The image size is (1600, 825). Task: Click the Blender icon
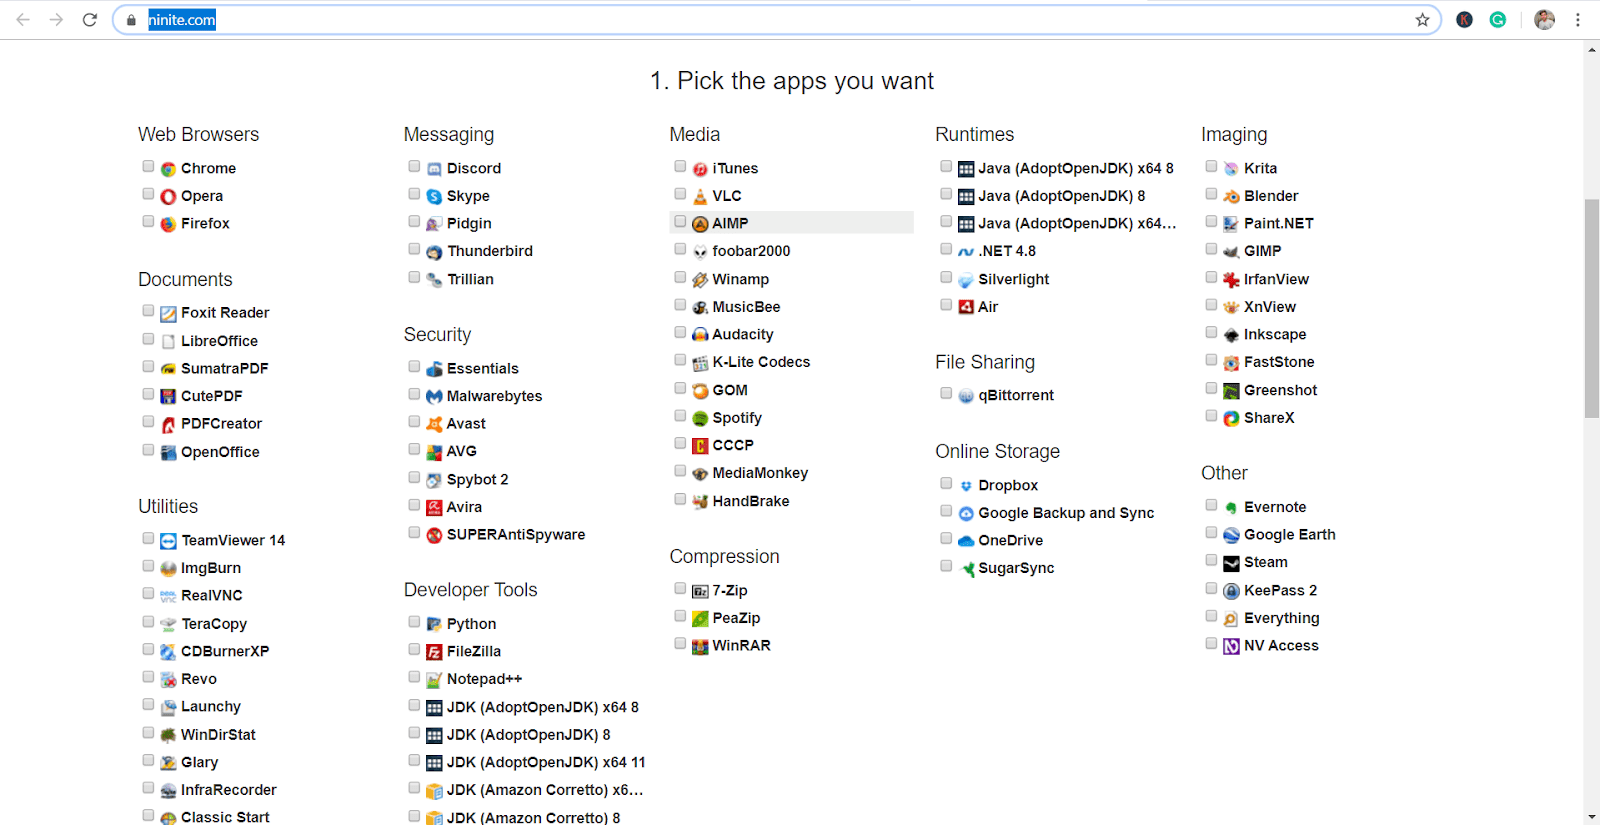click(1231, 197)
